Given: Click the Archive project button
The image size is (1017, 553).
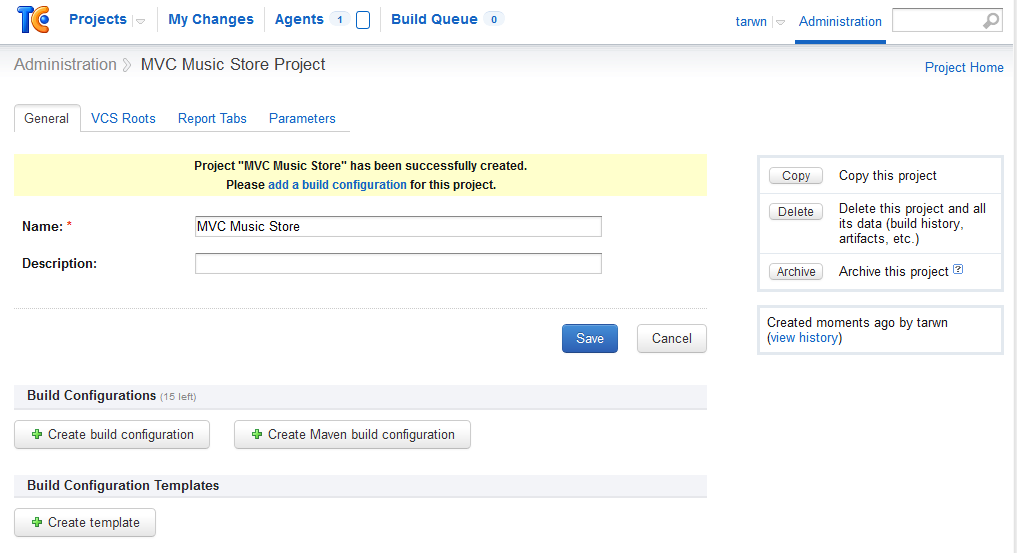Looking at the screenshot, I should tap(796, 272).
